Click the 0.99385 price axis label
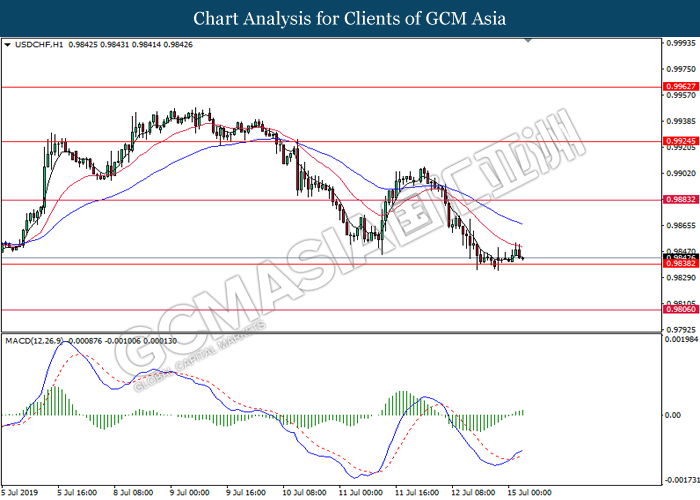The width and height of the screenshot is (700, 500). [681, 121]
